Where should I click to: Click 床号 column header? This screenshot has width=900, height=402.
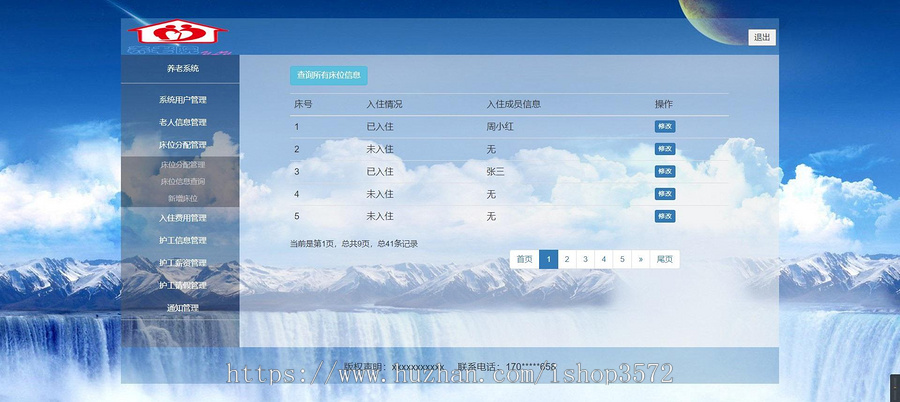[303, 105]
